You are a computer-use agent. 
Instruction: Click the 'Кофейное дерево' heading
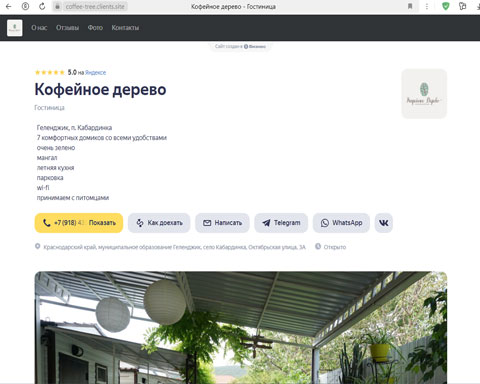[x=100, y=89]
